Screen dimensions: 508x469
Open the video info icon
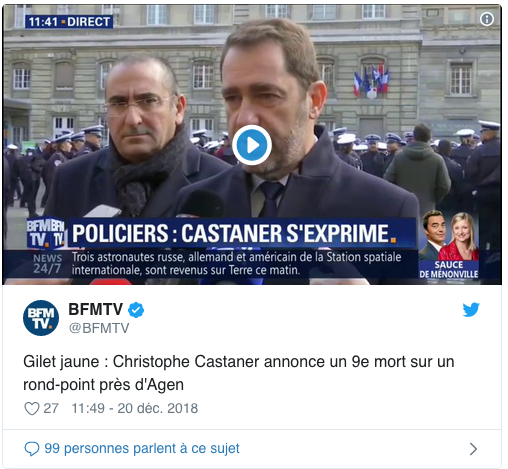coord(487,19)
